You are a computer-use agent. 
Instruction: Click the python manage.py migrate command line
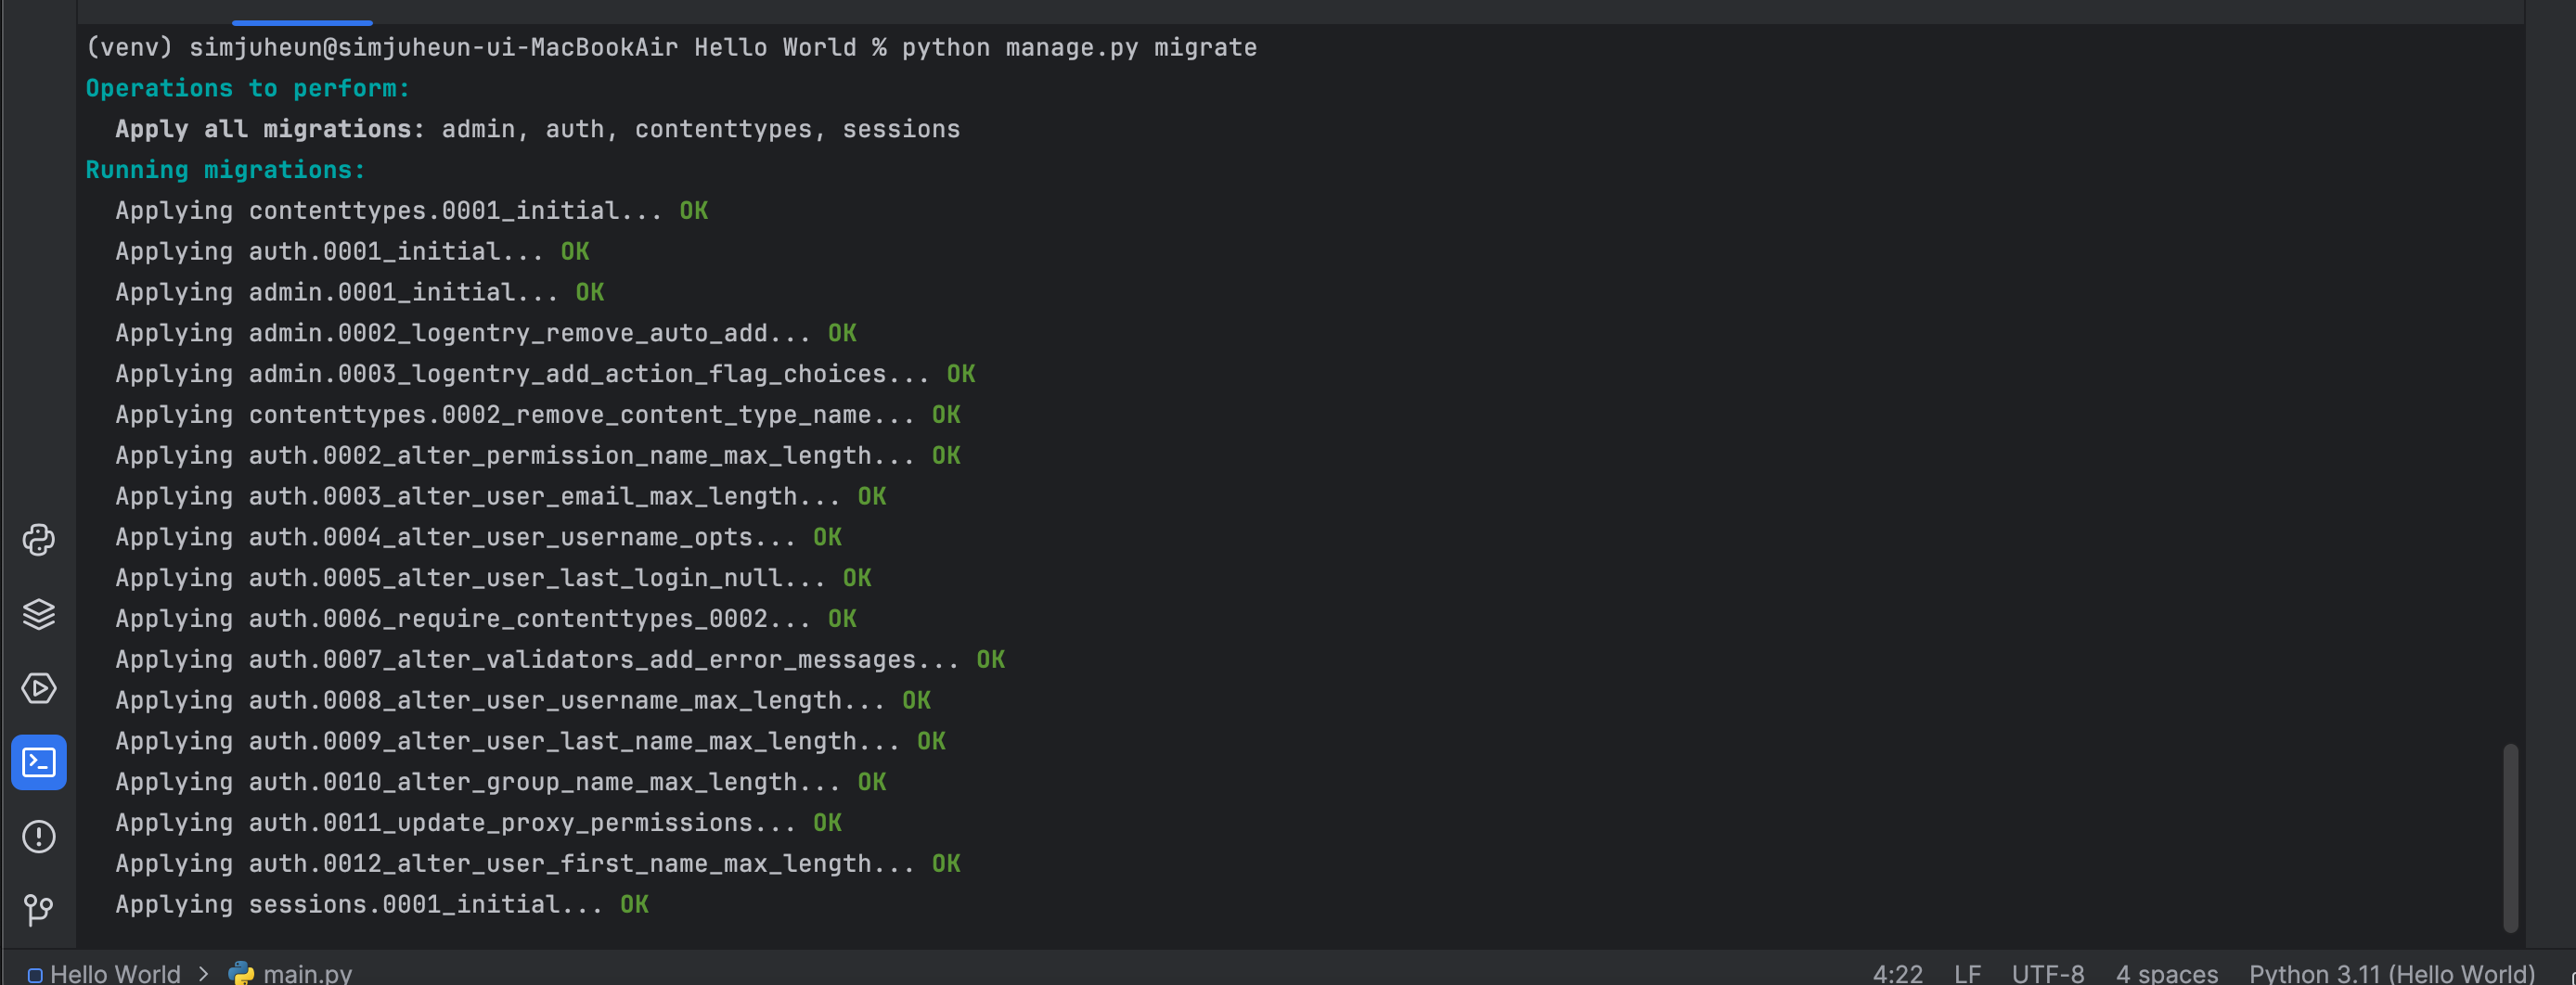[x=671, y=47]
